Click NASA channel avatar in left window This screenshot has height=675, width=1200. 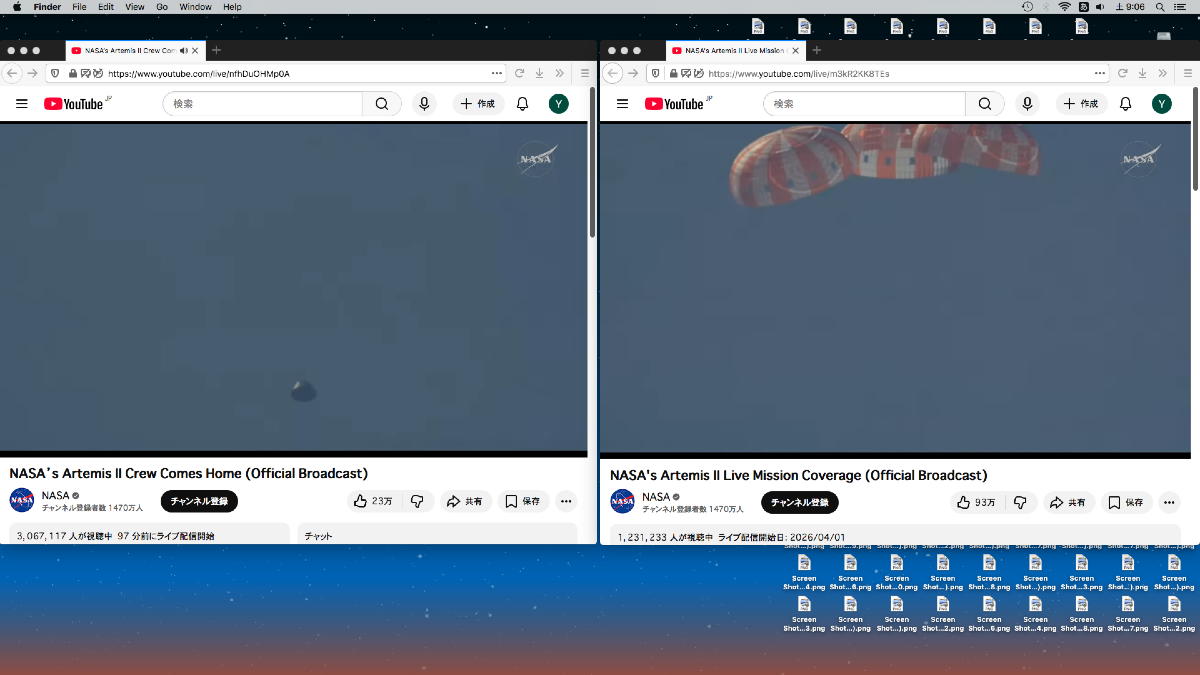(22, 500)
